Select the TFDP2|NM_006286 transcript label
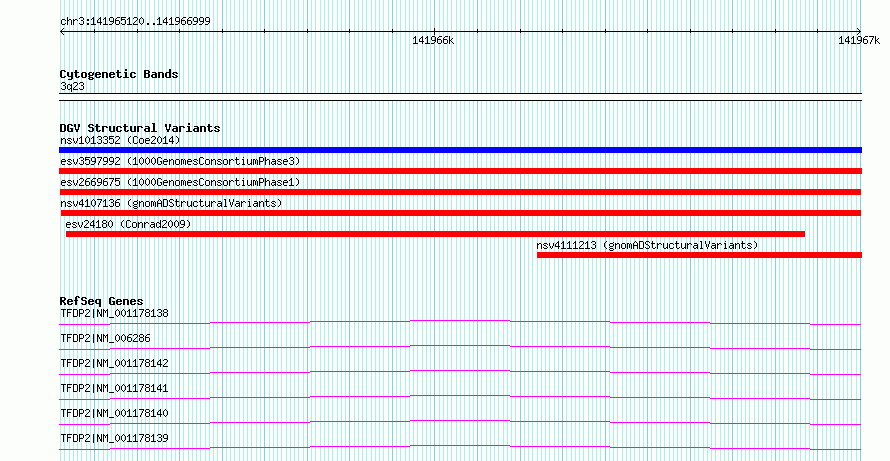This screenshot has width=890, height=461. [x=105, y=338]
